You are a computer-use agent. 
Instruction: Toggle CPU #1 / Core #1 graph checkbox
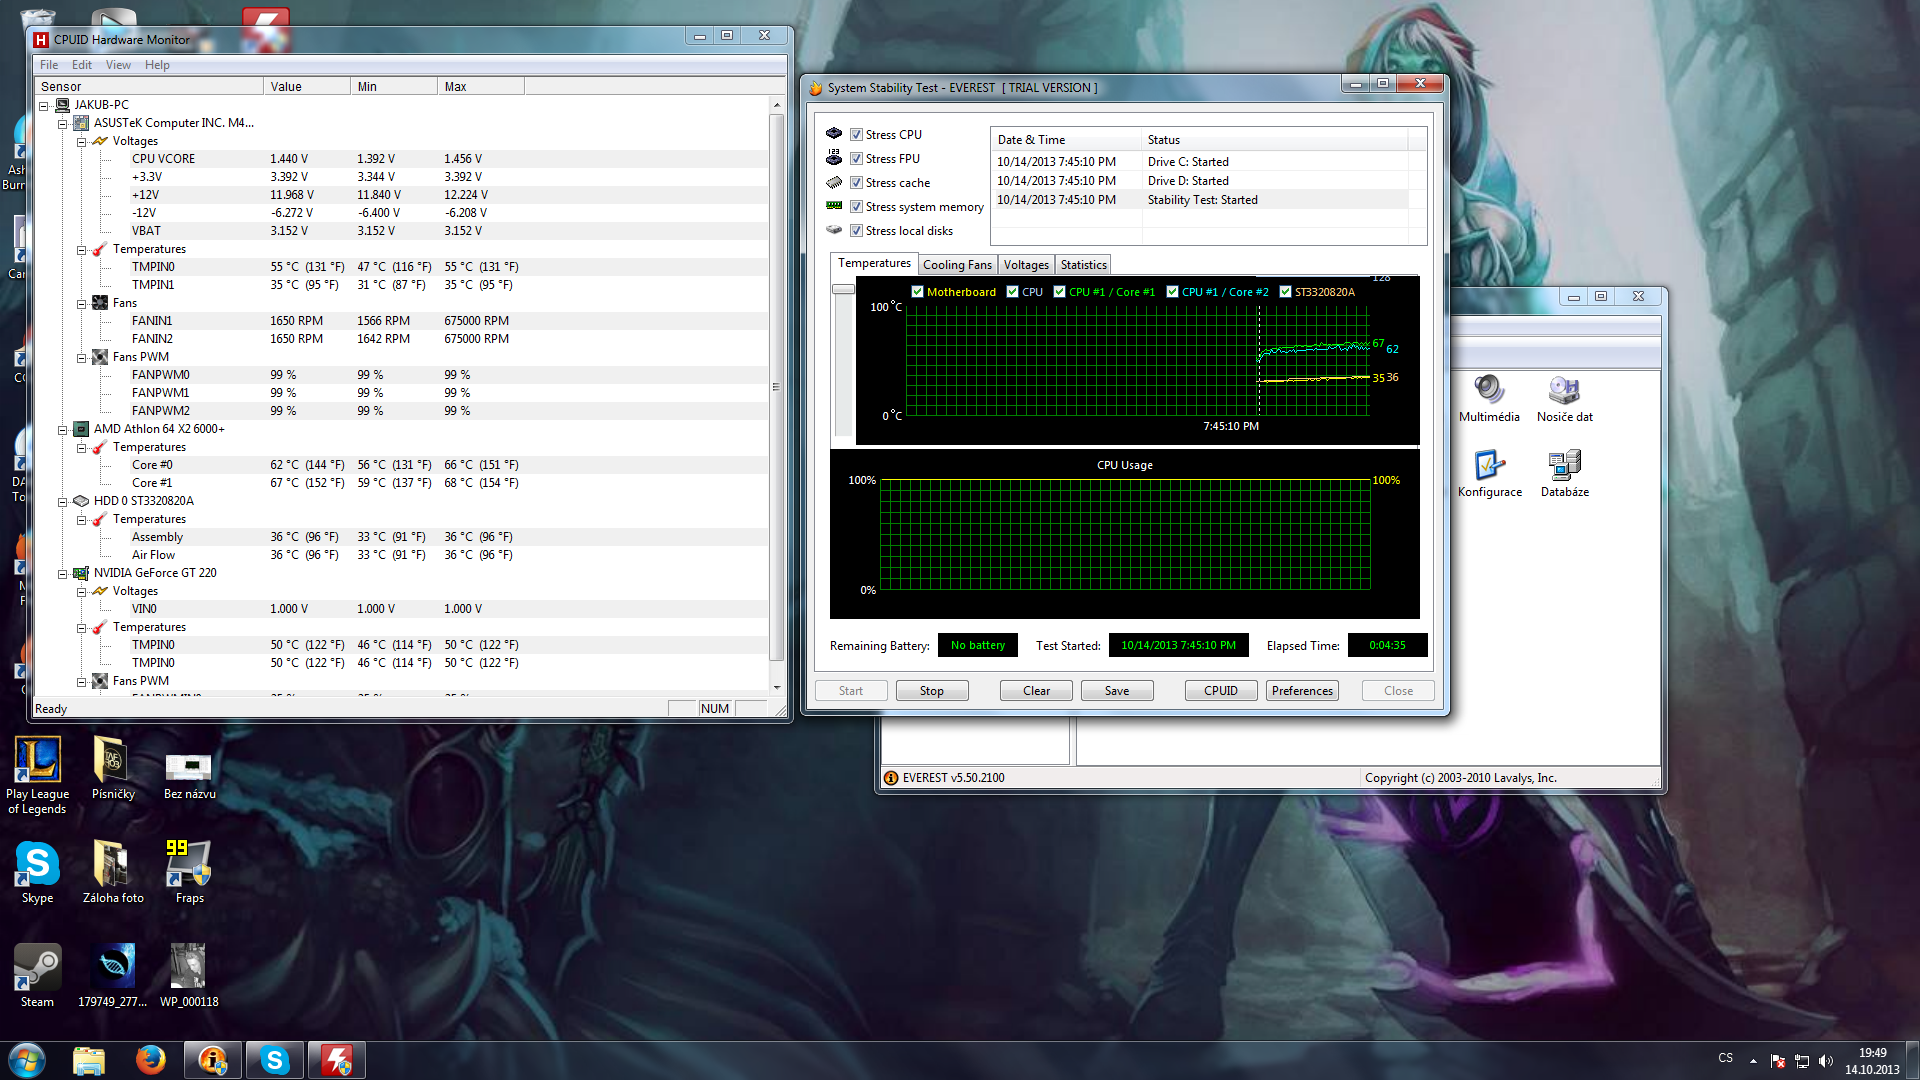1059,292
